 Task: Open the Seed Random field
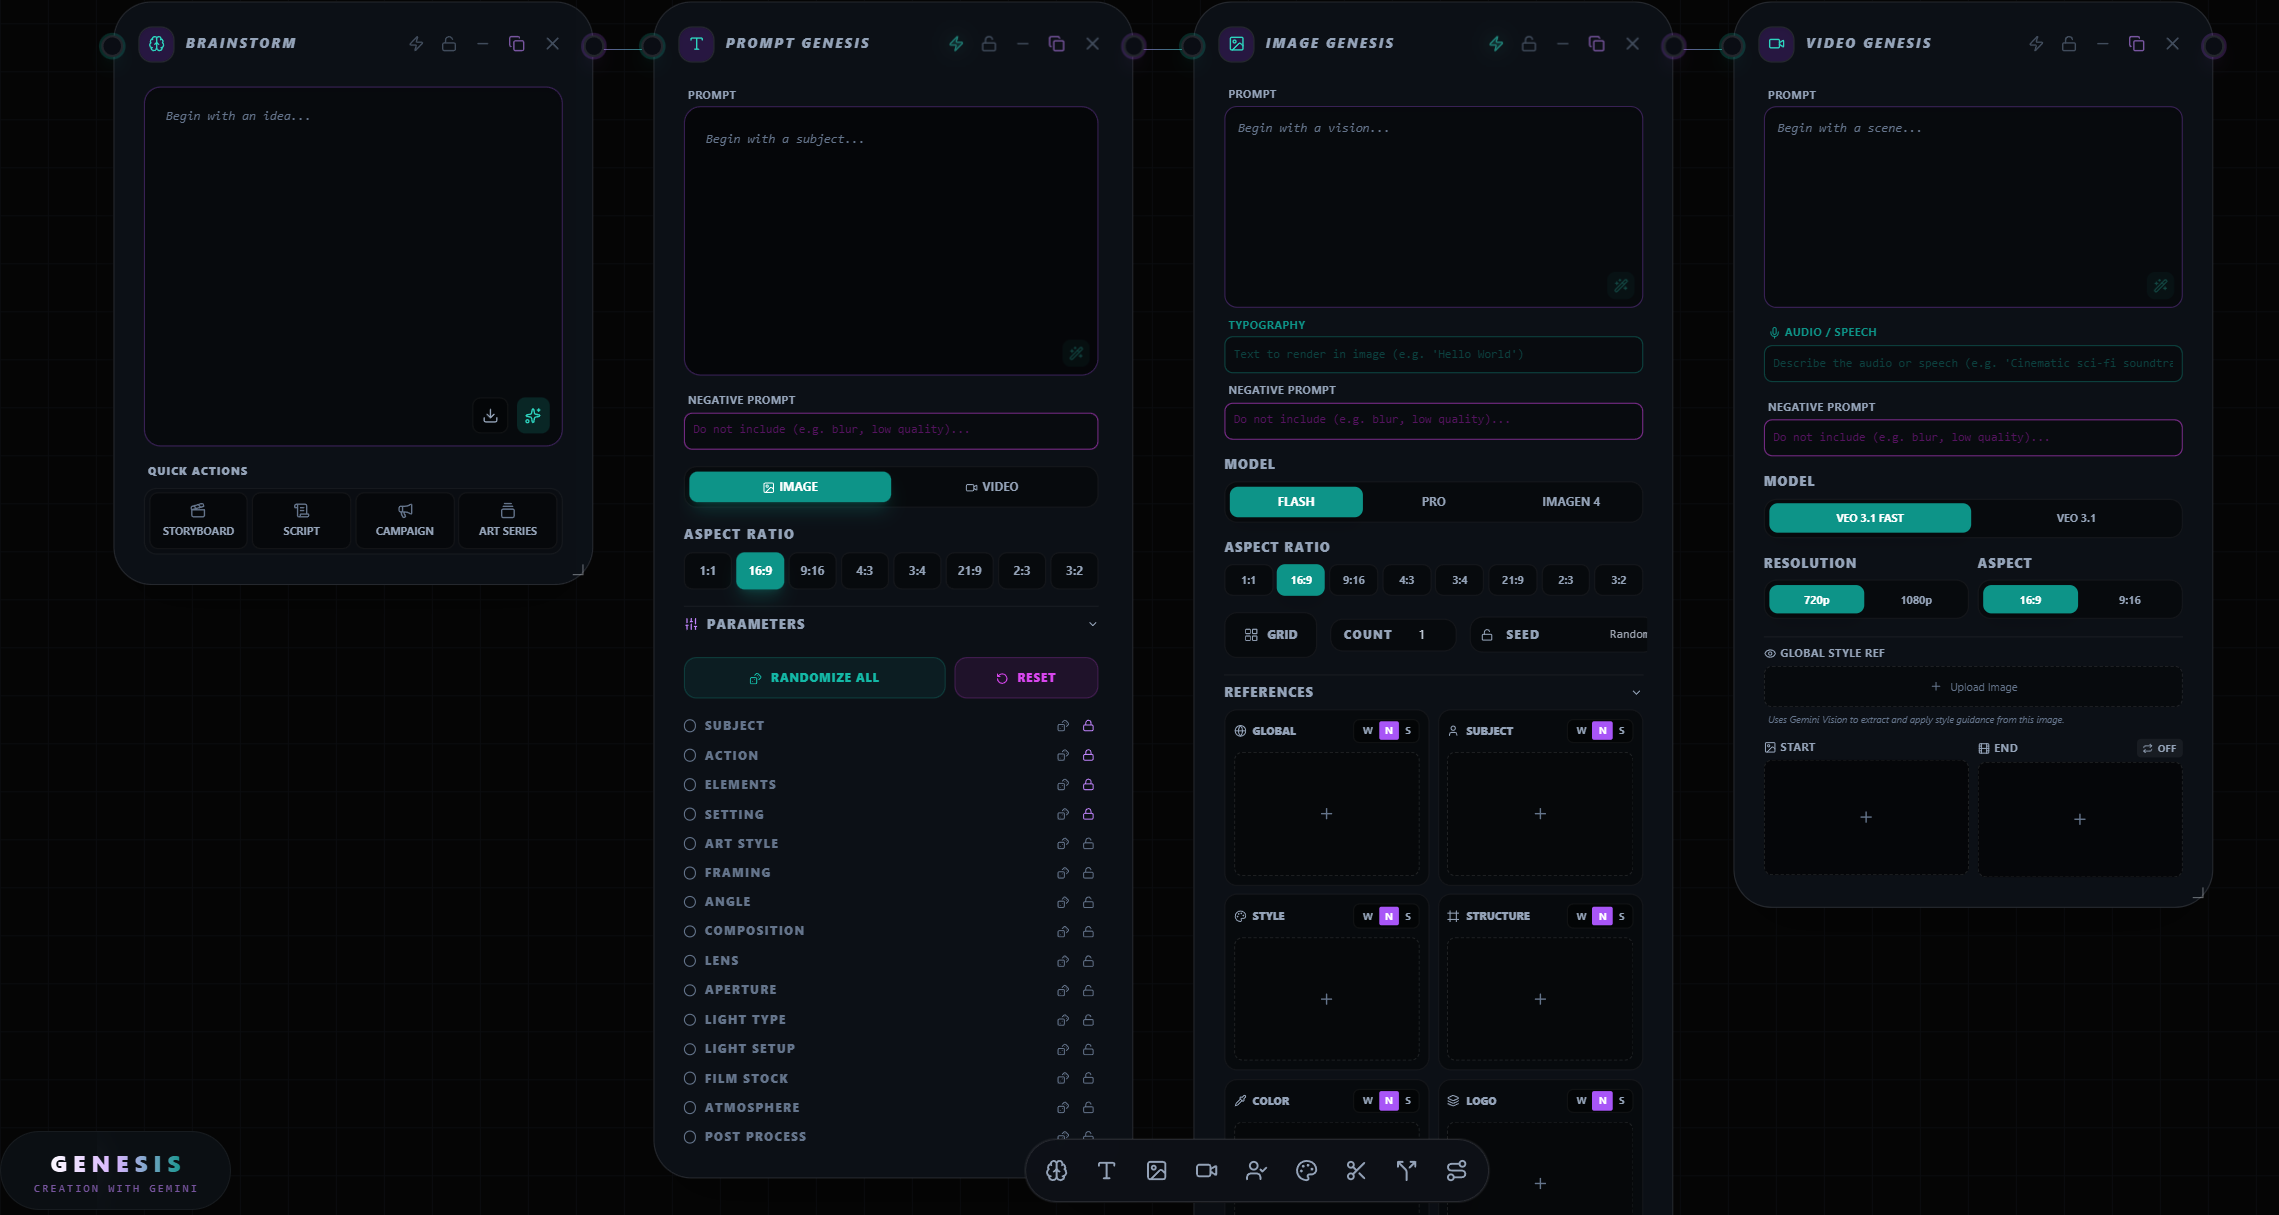1626,635
